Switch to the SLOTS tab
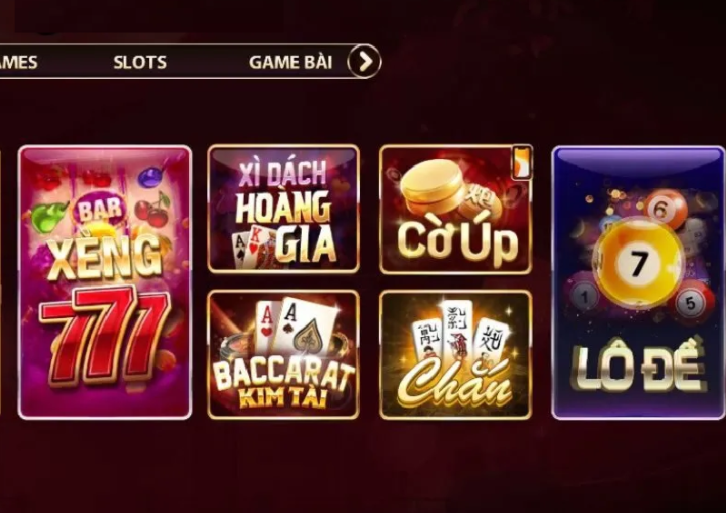Viewport: 726px width, 513px height. [140, 62]
